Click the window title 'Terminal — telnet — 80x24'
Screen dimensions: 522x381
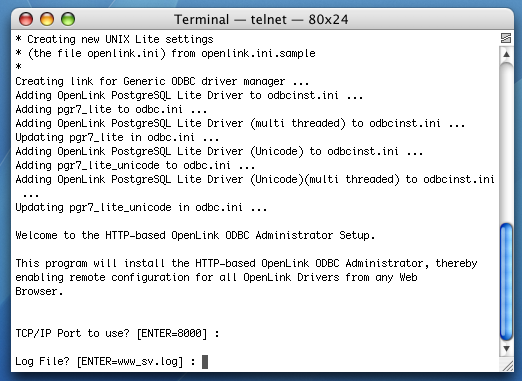click(x=261, y=19)
